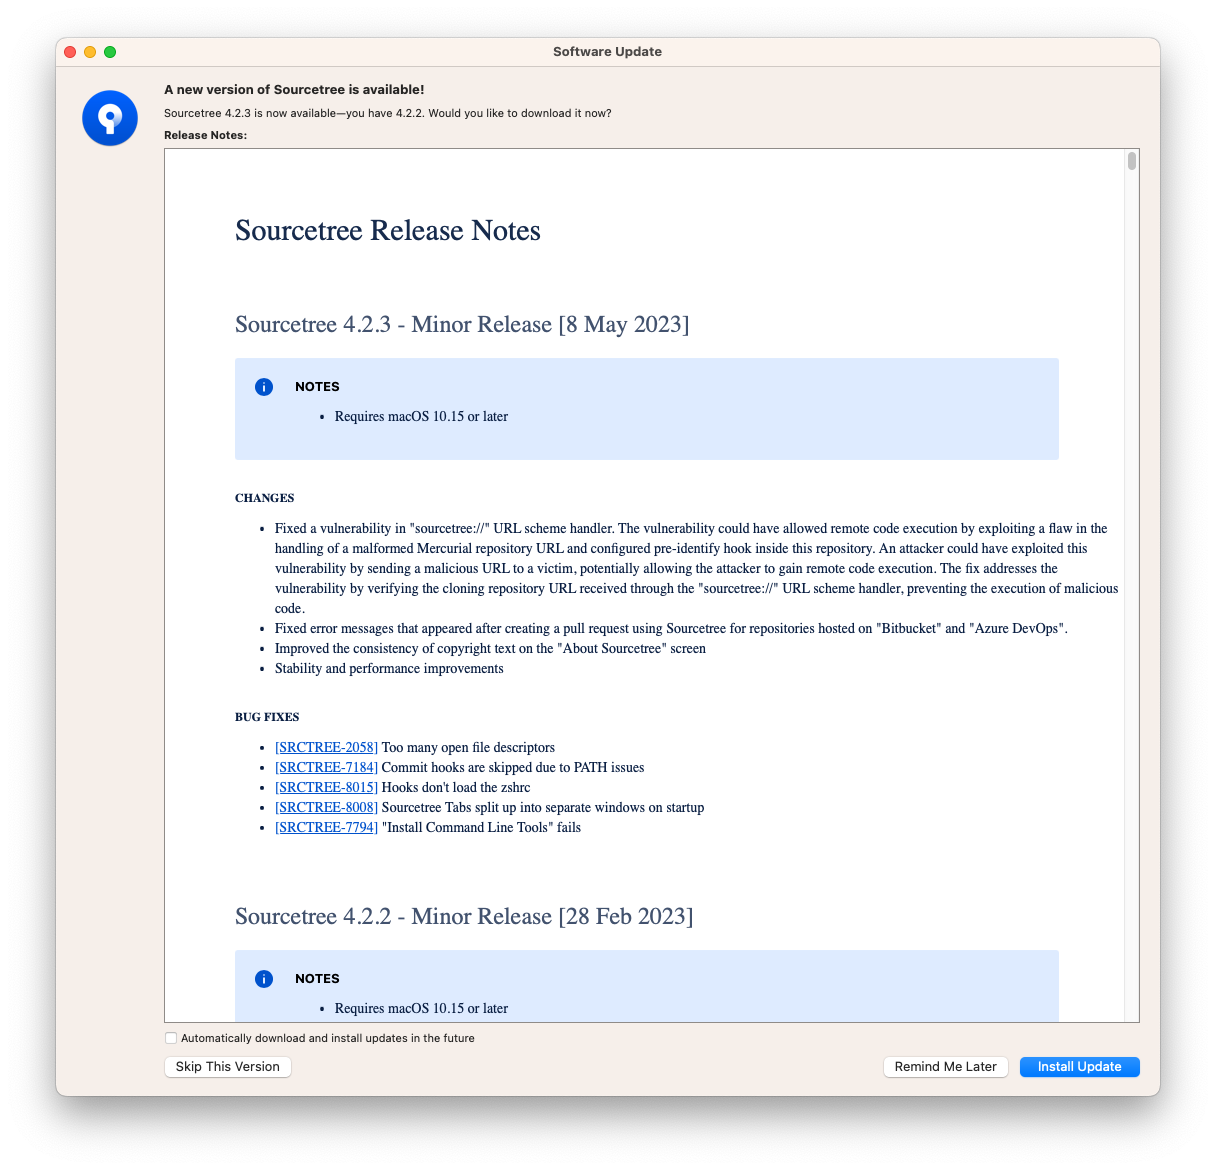Viewport: 1216px width, 1170px height.
Task: Click 'Sourcetree 4.2.2 - Minor Release' heading
Action: (x=464, y=916)
